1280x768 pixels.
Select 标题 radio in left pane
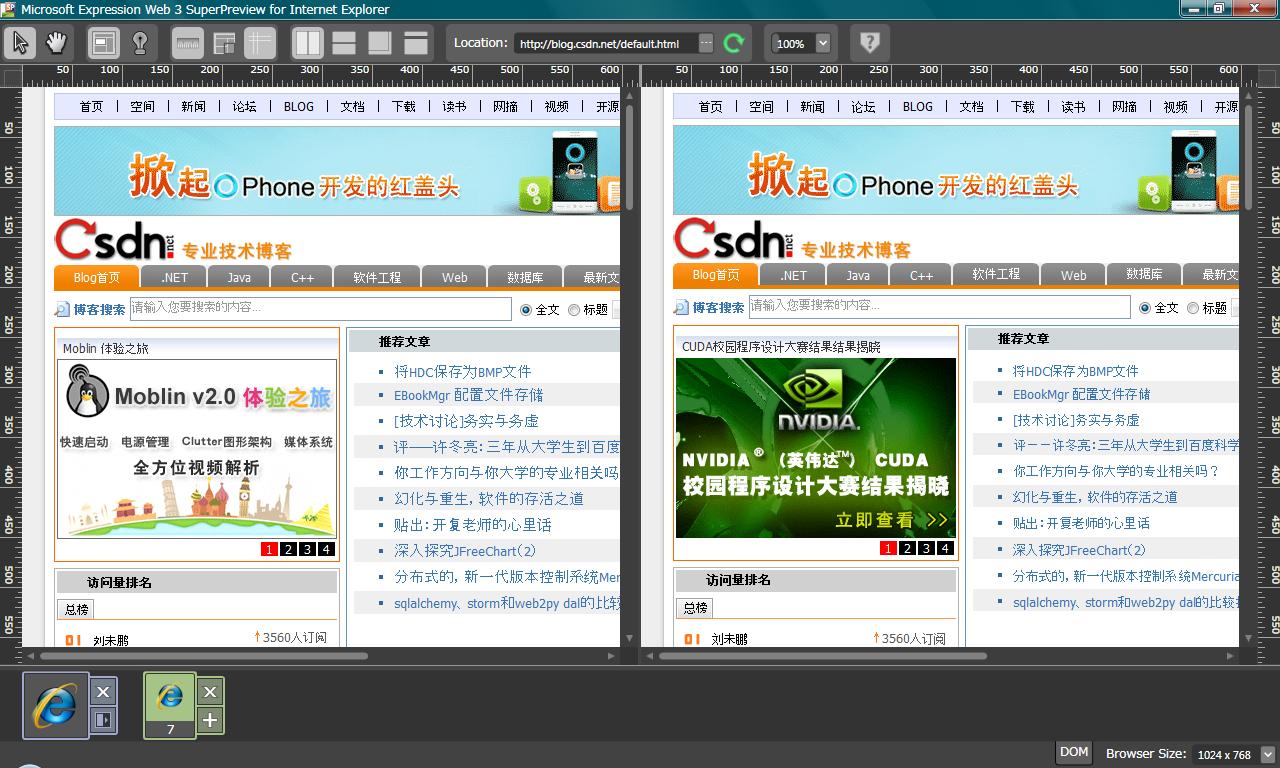tap(574, 310)
